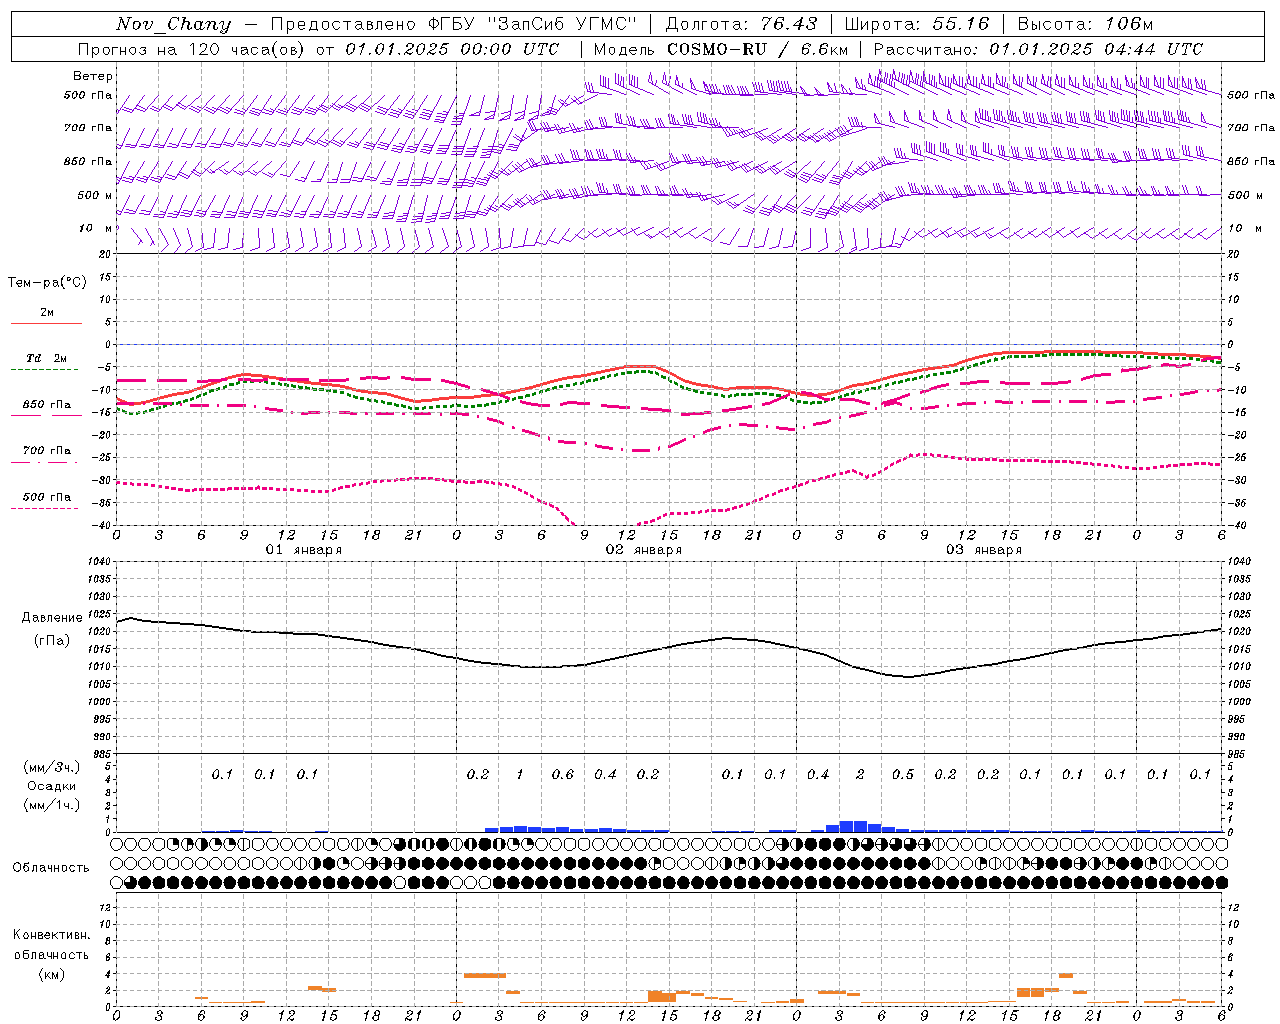
Task: Select '850 гПа' in the temperature legend
Action: (x=47, y=405)
